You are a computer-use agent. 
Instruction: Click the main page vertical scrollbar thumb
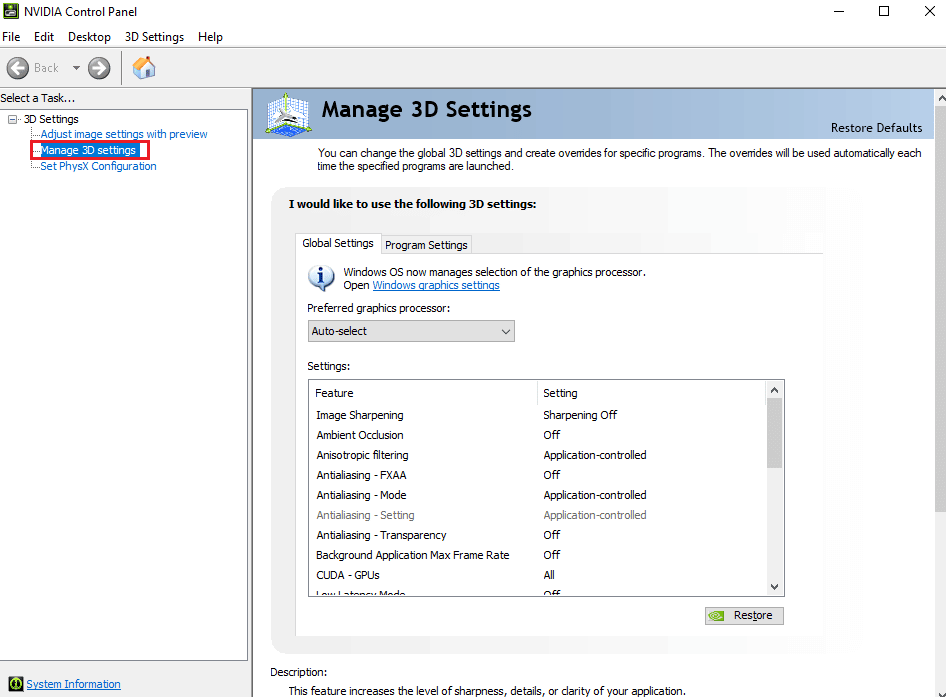coord(941,309)
